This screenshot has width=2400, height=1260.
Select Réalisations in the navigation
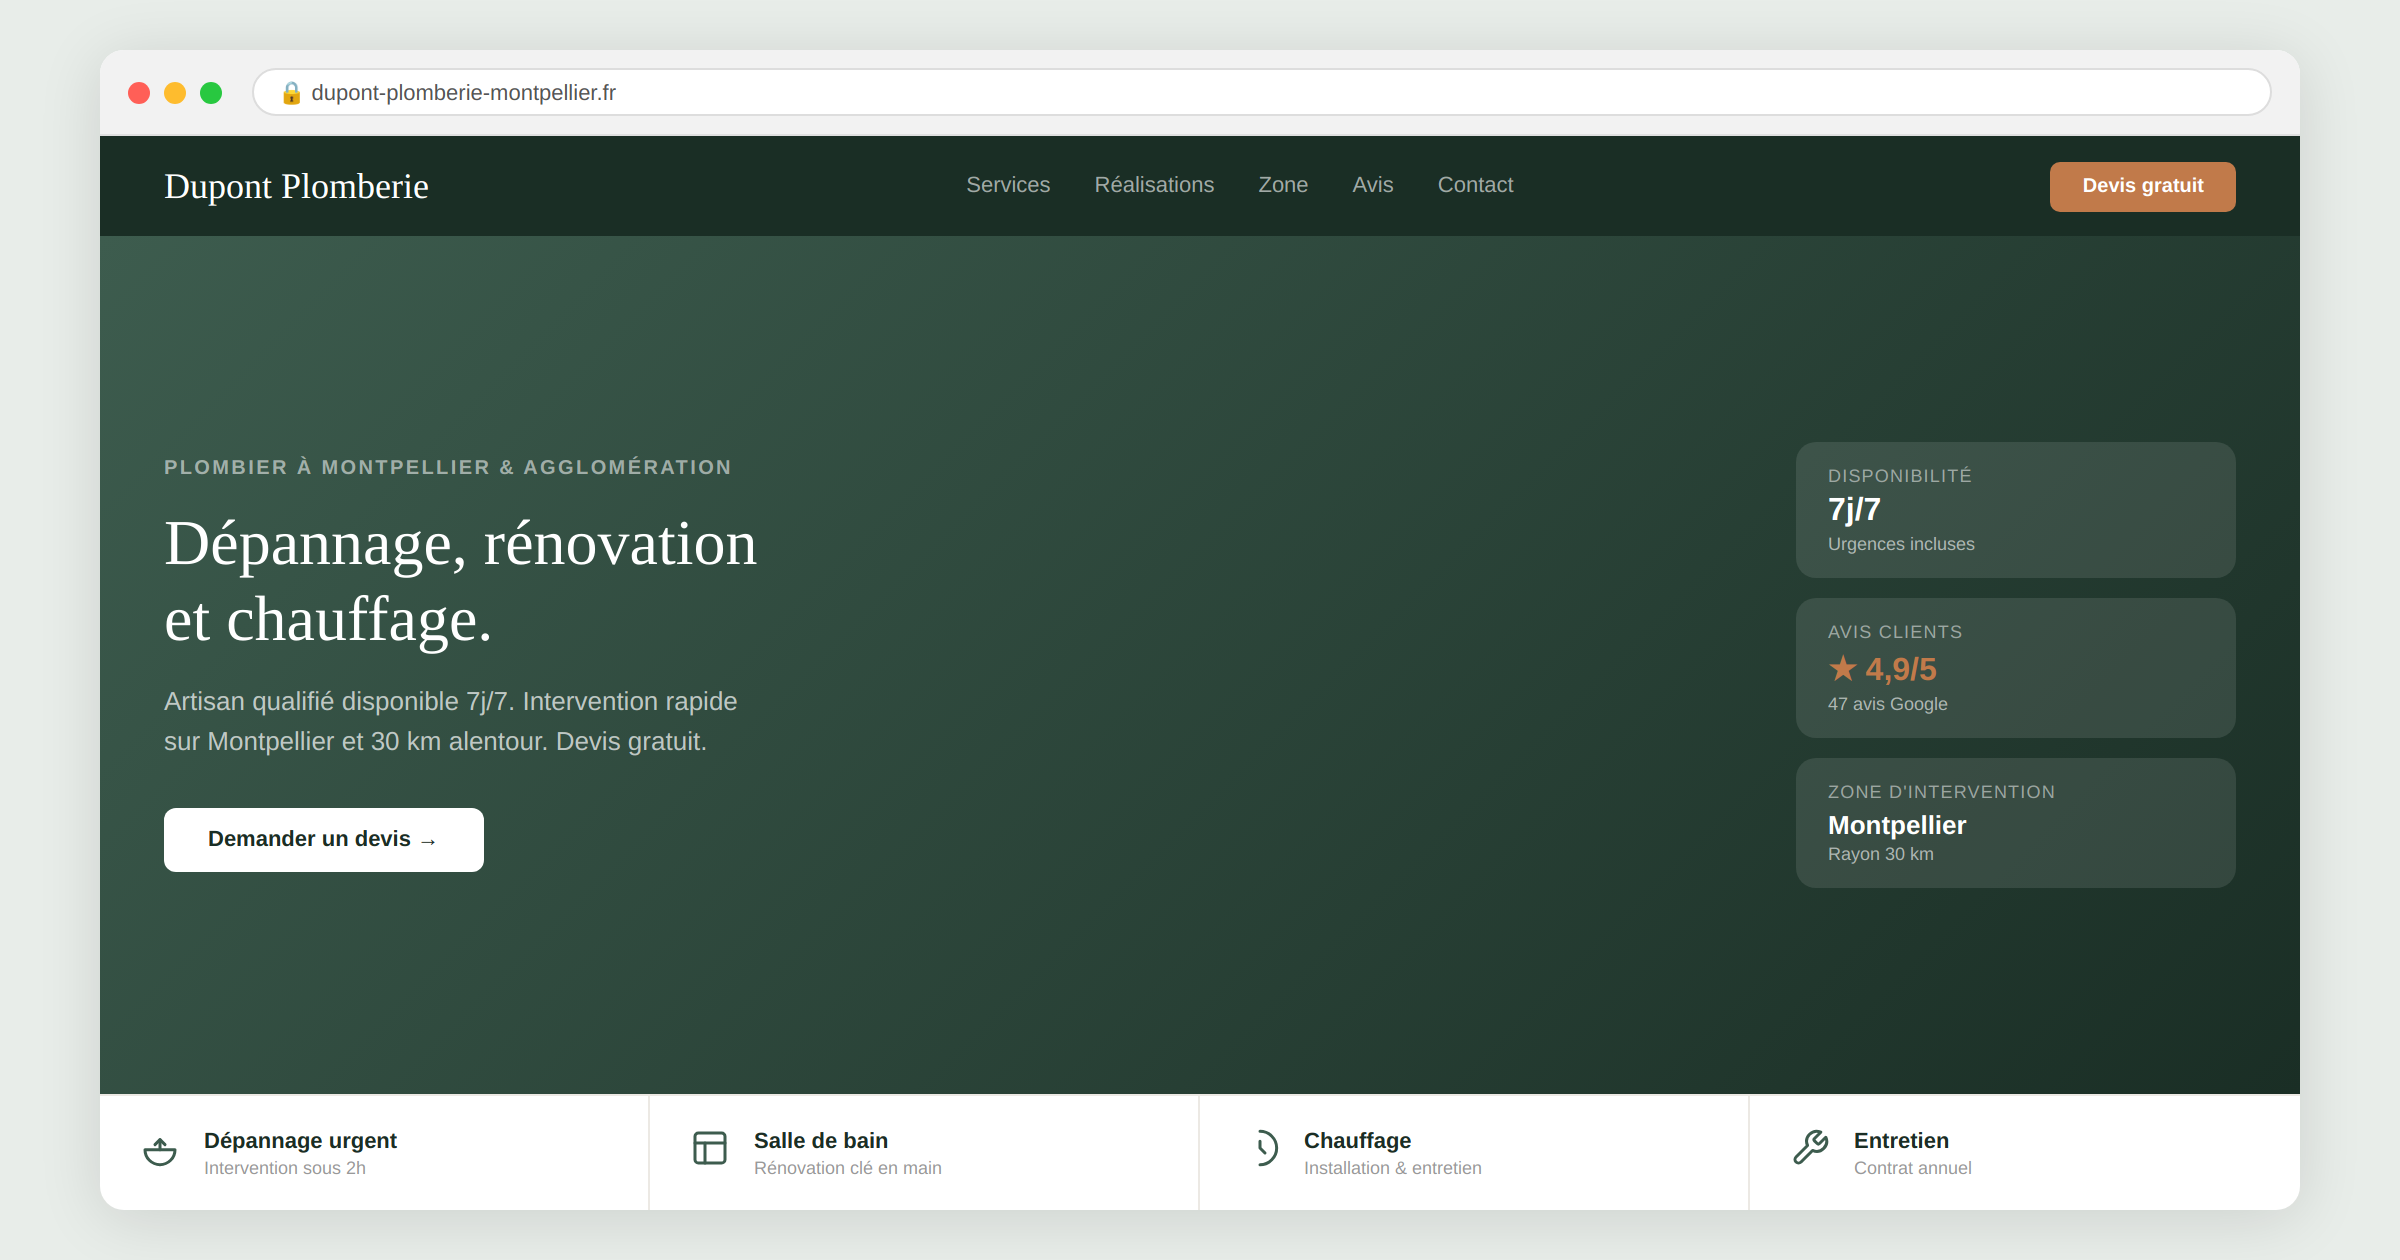click(x=1154, y=185)
